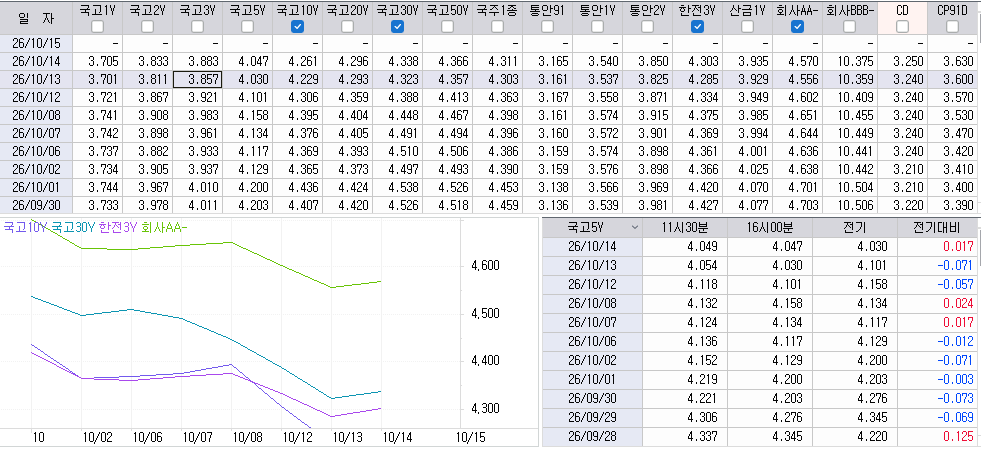Enable the 국고20Y checkbox
Viewport: 981px width, 449px height.
(x=348, y=26)
